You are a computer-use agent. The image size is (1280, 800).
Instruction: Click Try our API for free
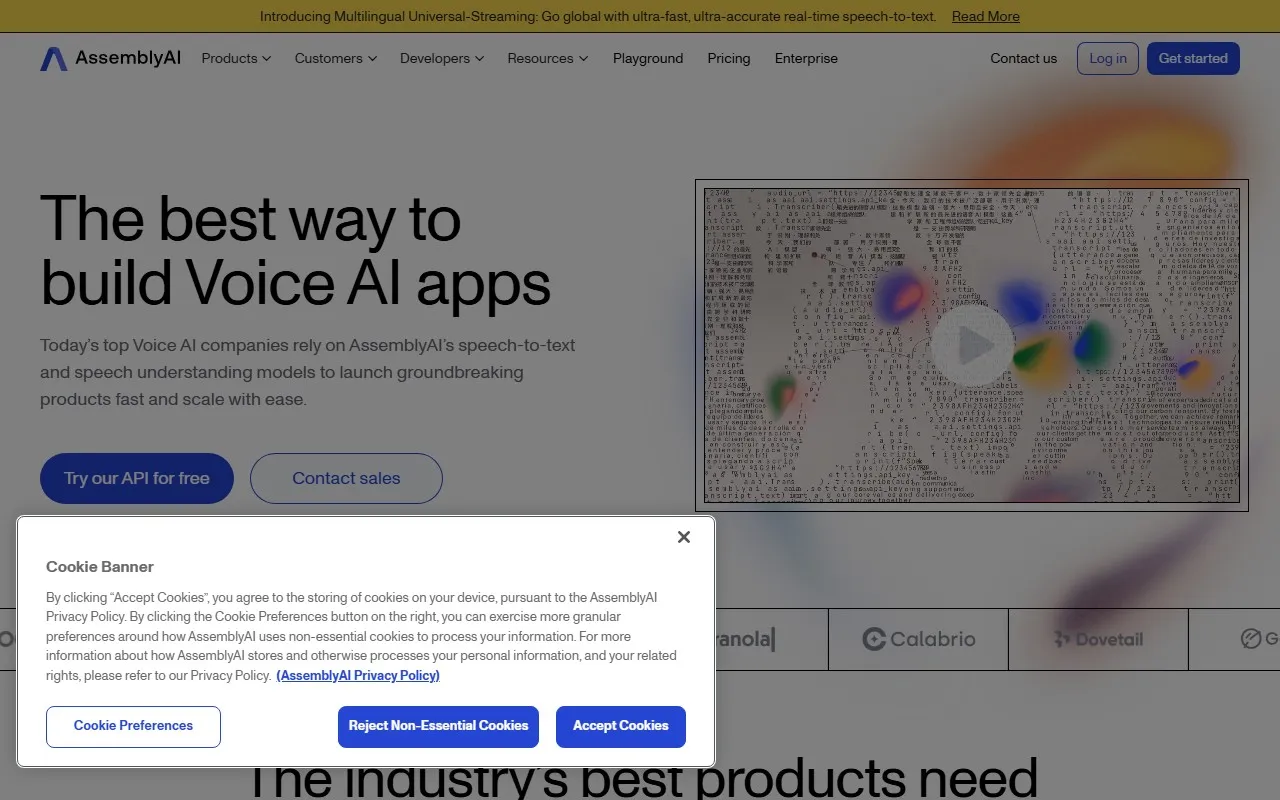click(137, 478)
